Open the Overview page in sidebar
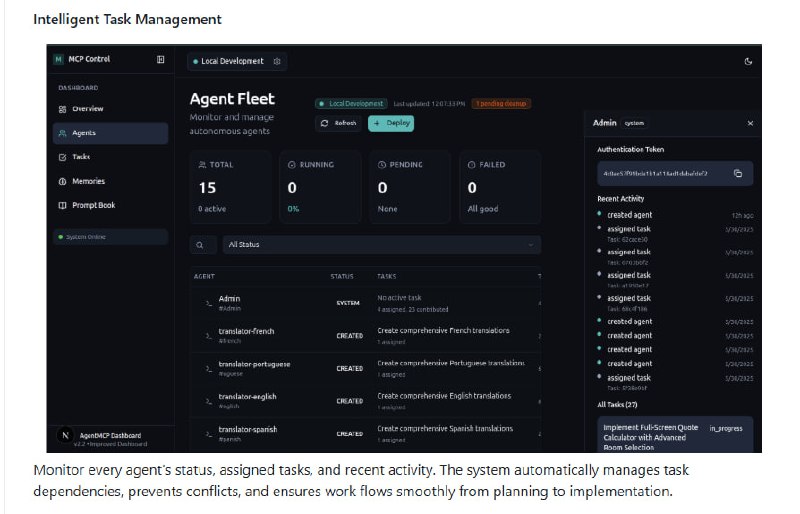Viewport: 800px width, 514px height. click(x=86, y=109)
